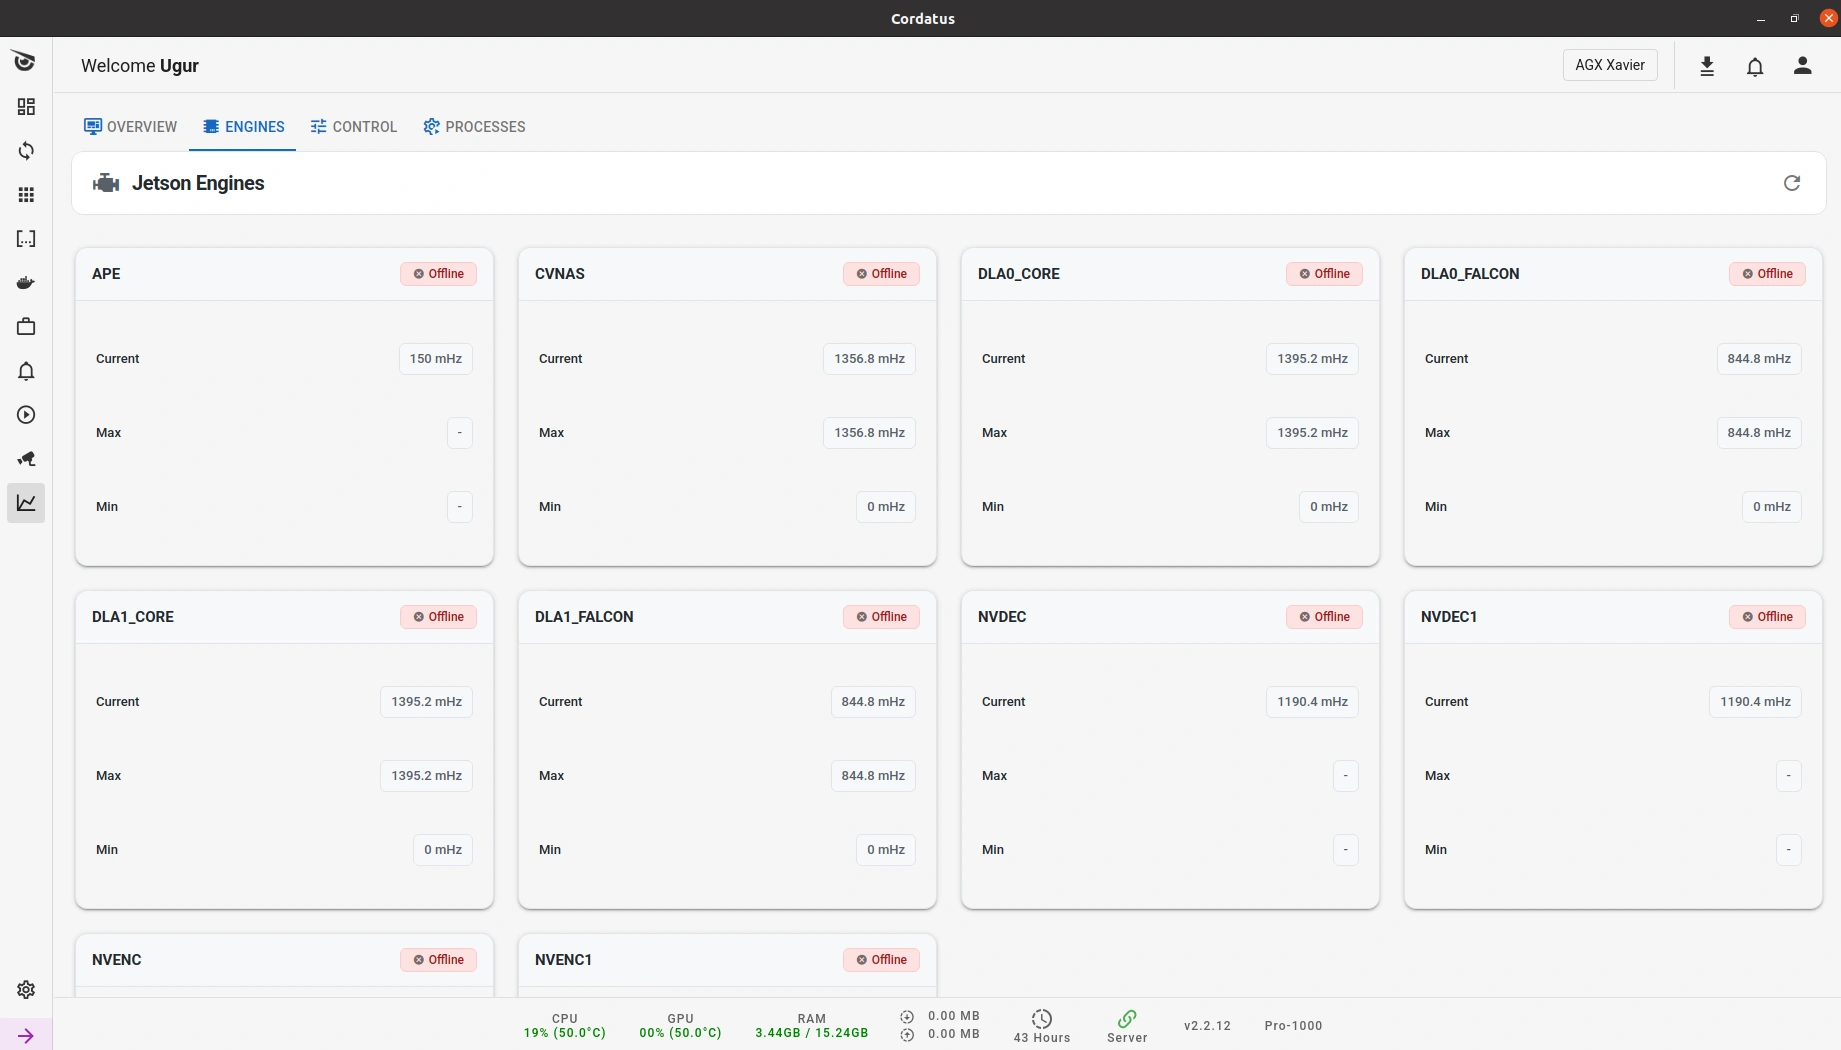Toggle the Offline status on NVDEC

pyautogui.click(x=1324, y=616)
